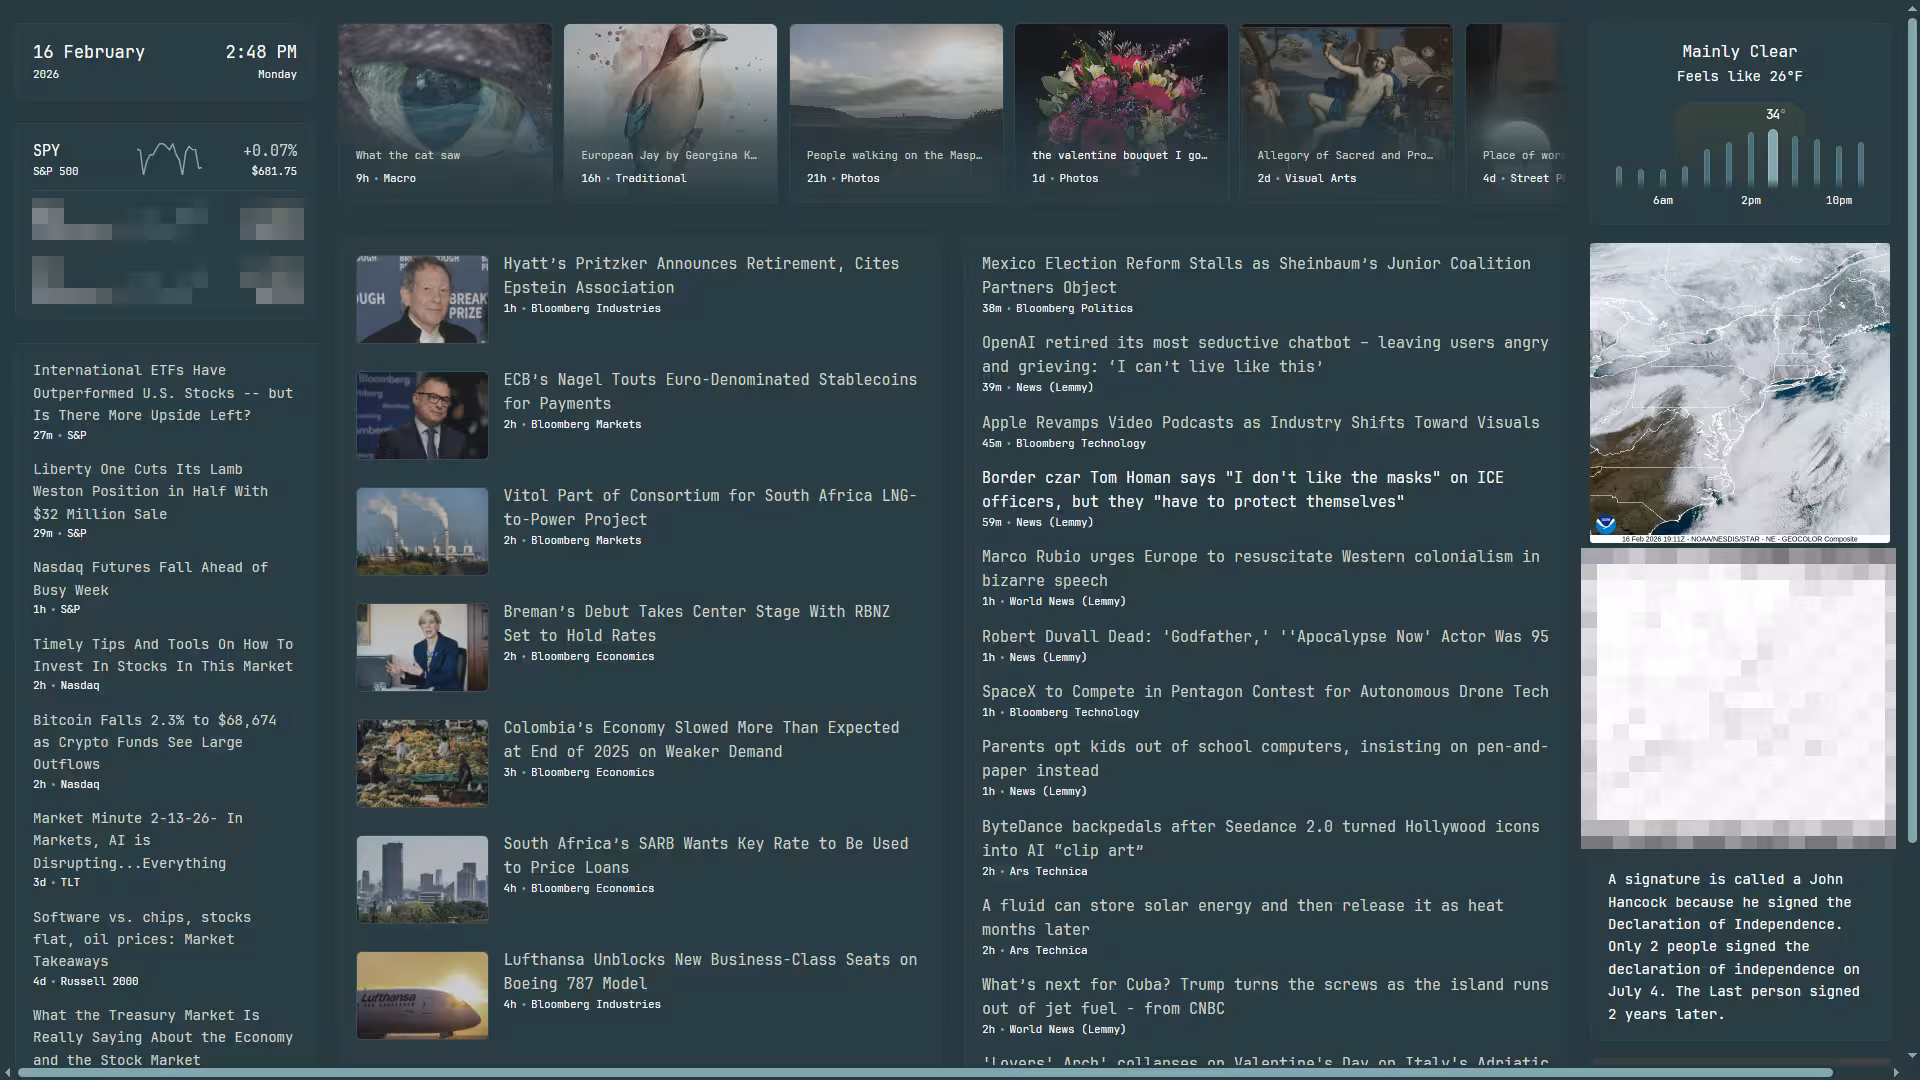Click the SPY S&P 500 ticker label
Screen dimensions: 1920x1080
[x=47, y=151]
